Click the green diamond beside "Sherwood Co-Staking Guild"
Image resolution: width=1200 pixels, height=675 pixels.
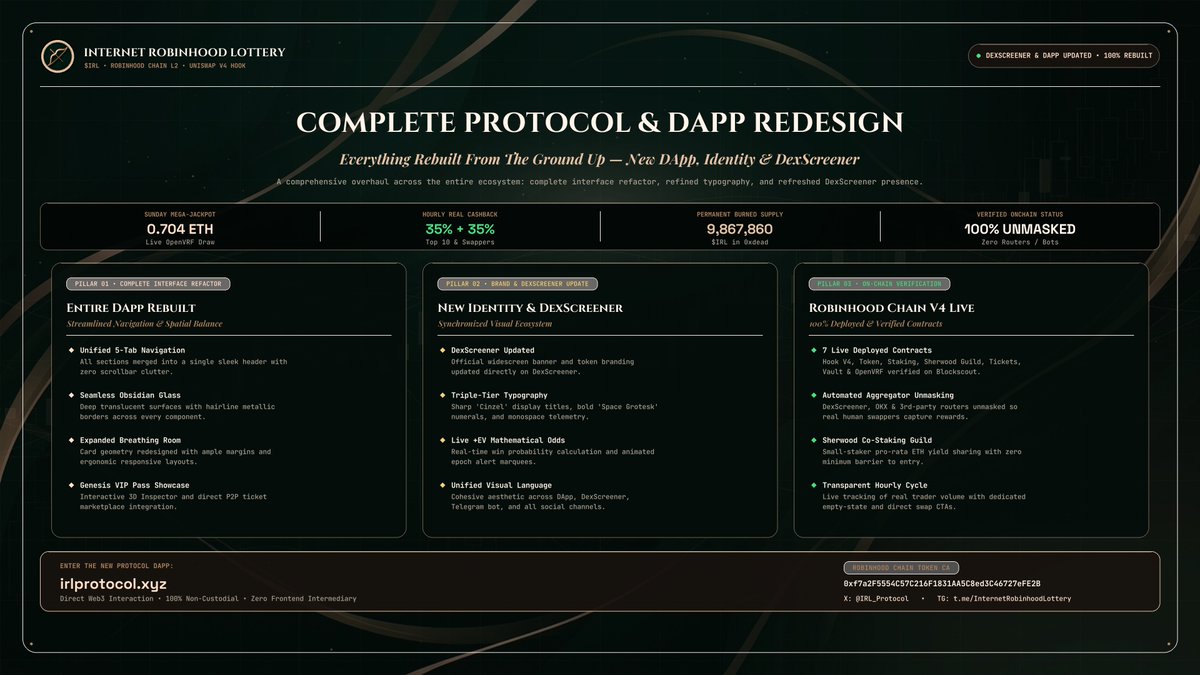pyautogui.click(x=814, y=440)
